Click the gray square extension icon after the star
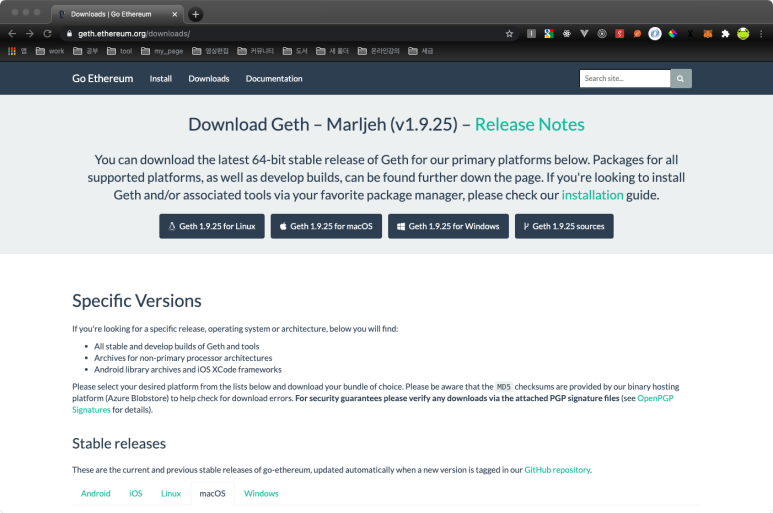The width and height of the screenshot is (773, 513). (x=531, y=34)
